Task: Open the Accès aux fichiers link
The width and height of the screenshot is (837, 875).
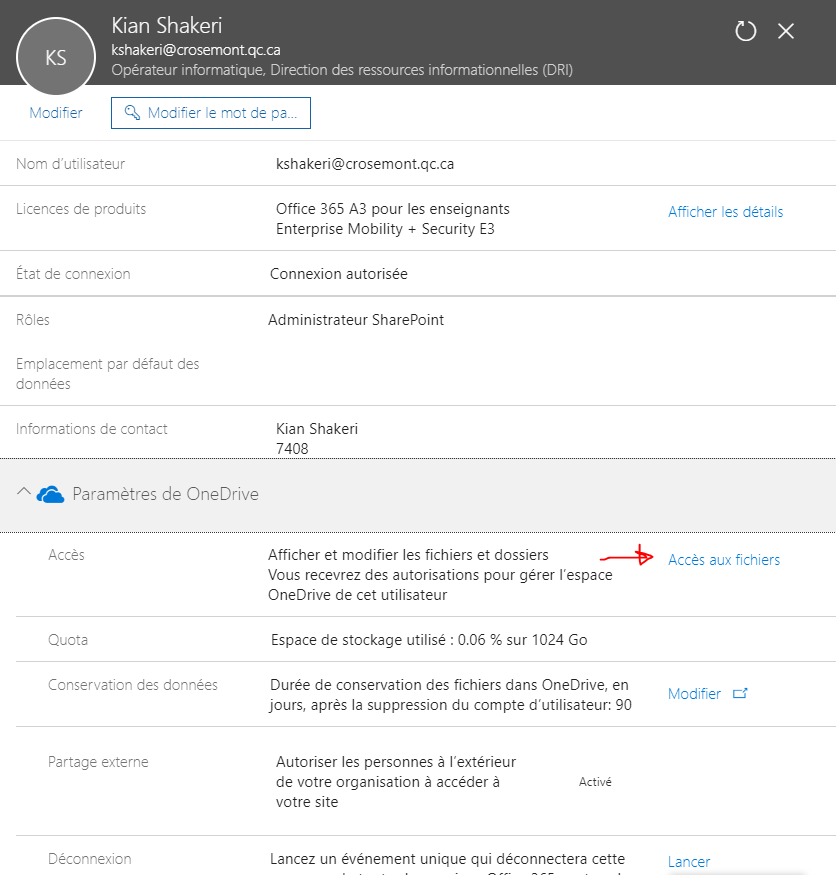Action: pyautogui.click(x=723, y=560)
